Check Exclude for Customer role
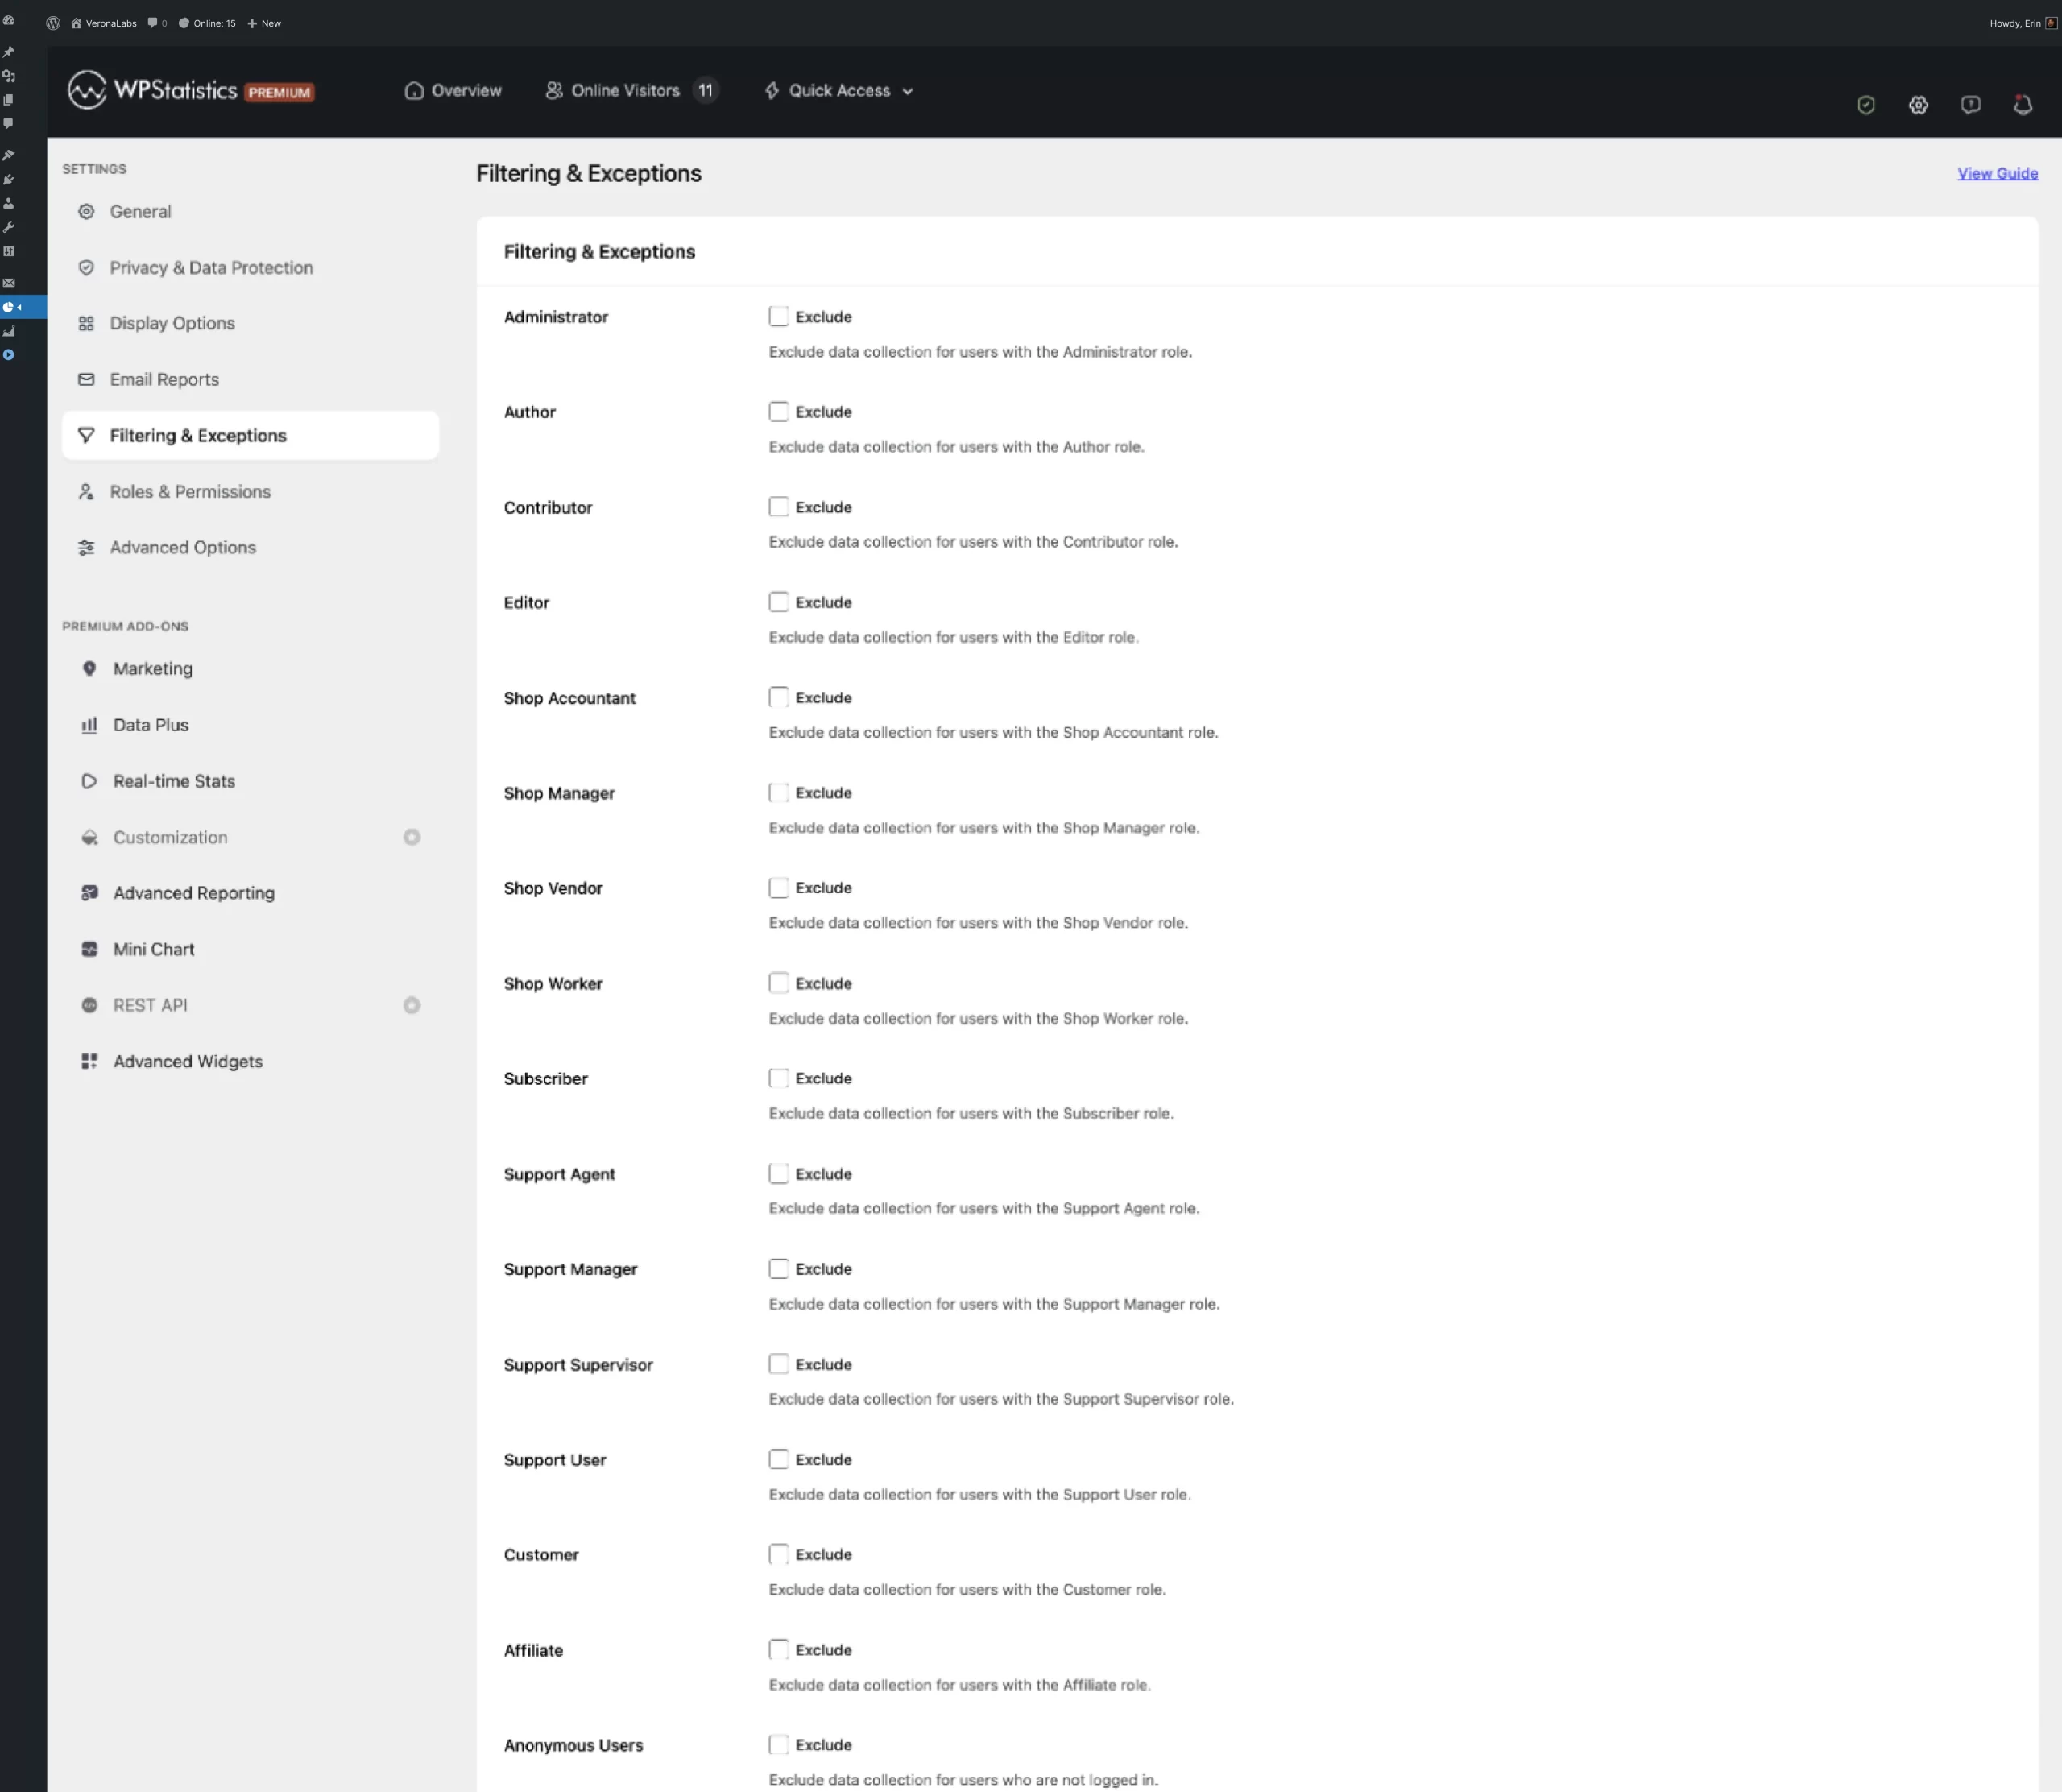This screenshot has width=2062, height=1792. pos(778,1554)
